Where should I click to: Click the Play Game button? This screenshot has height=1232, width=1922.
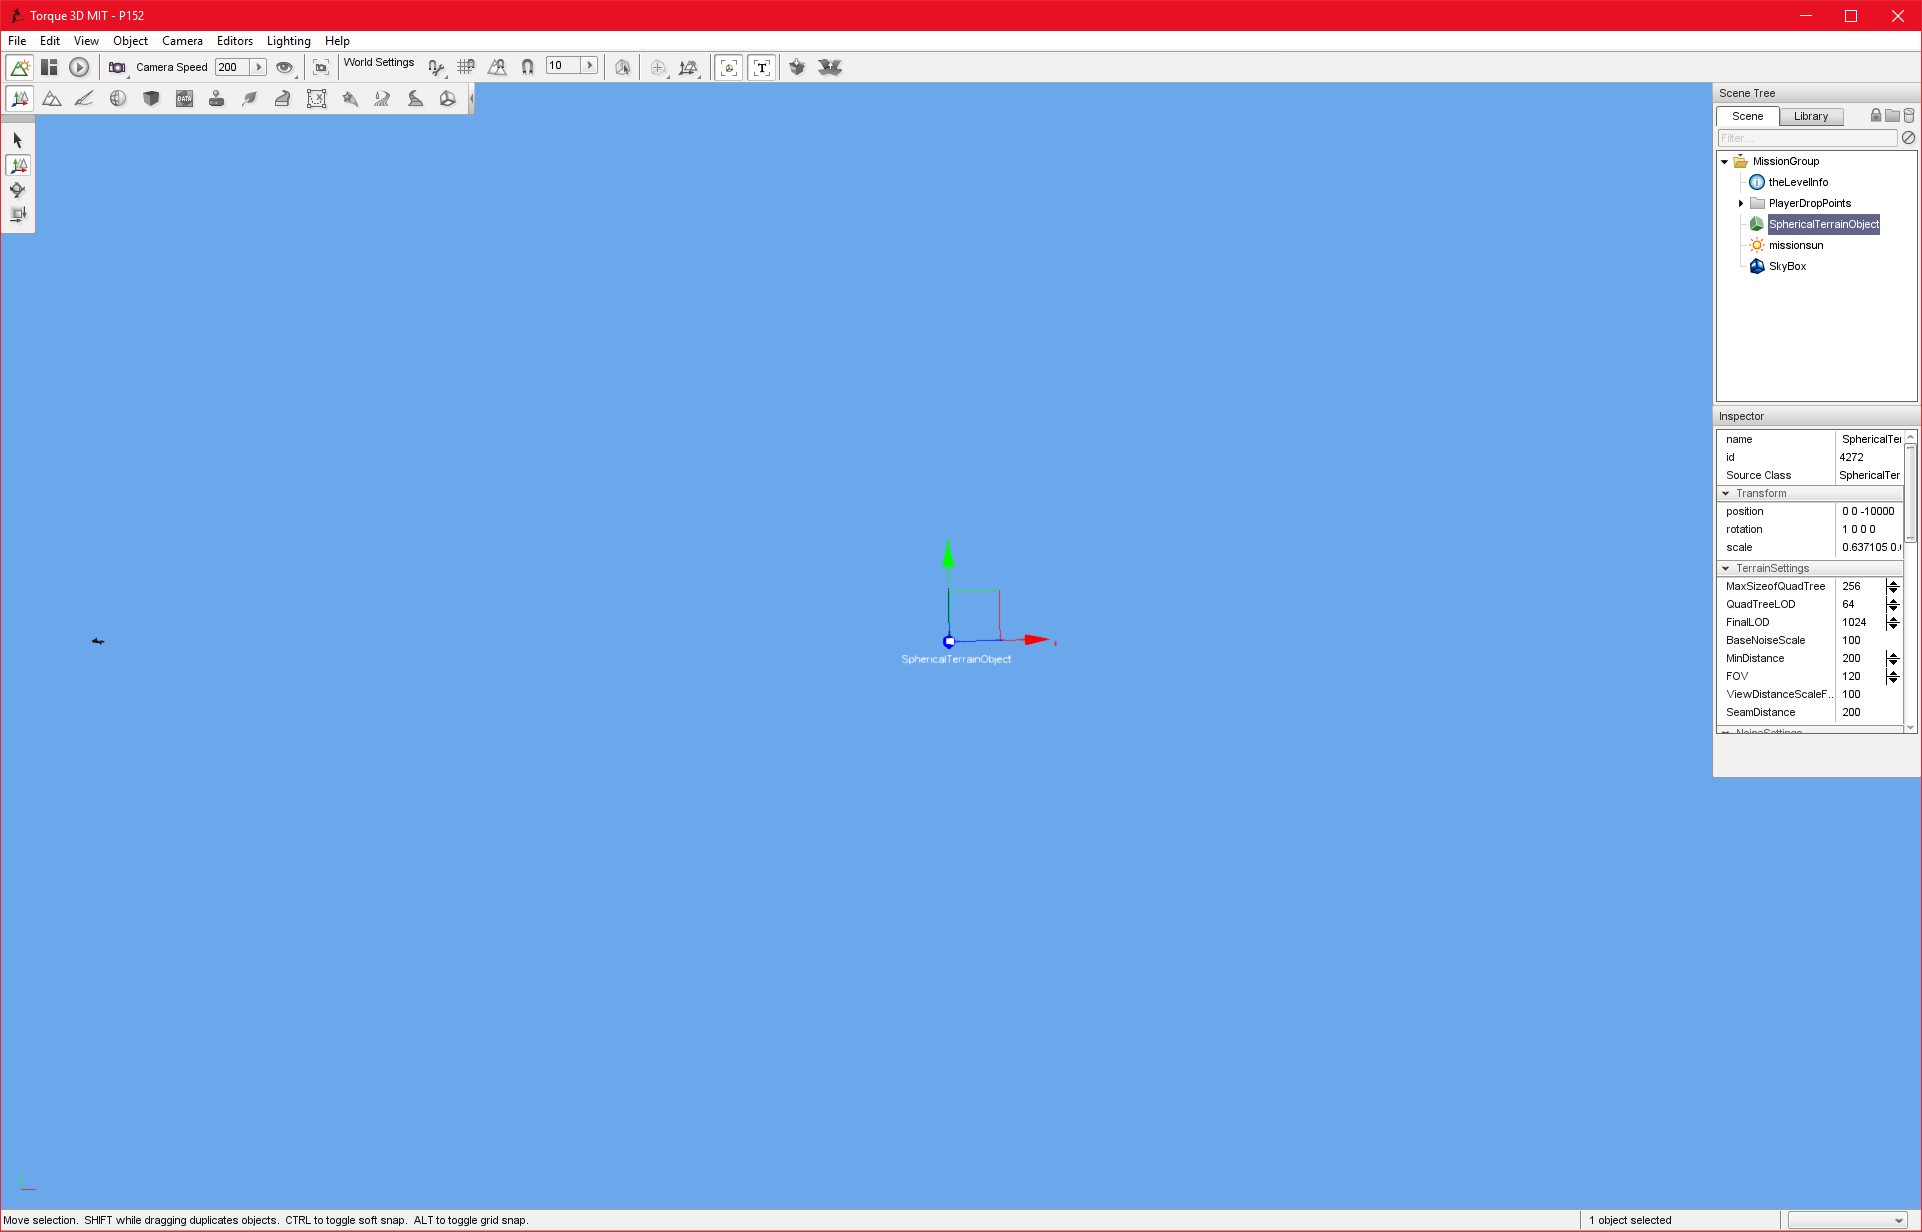coord(79,67)
